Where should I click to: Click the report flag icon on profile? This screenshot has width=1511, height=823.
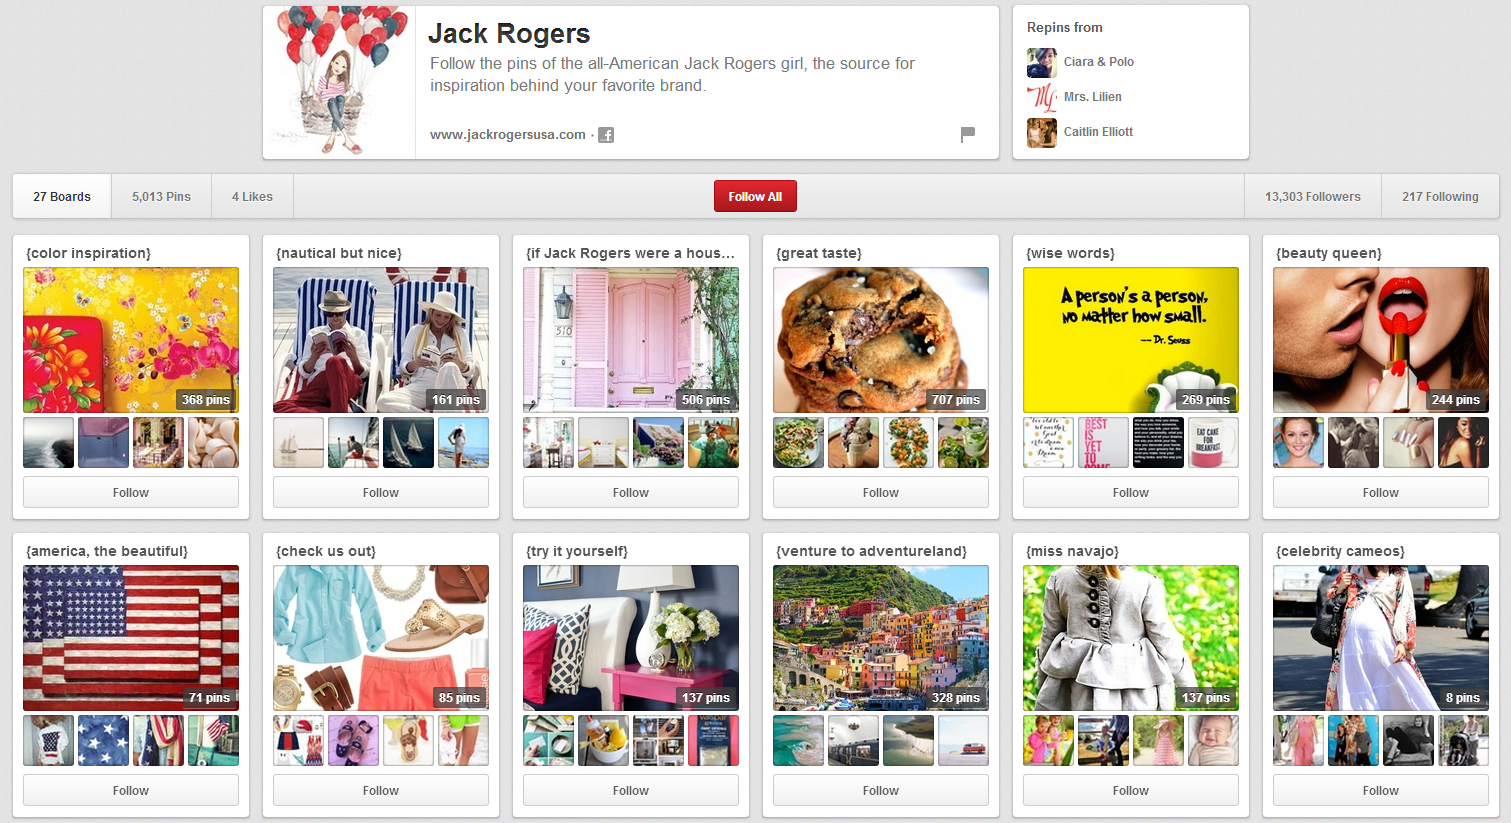(x=967, y=134)
